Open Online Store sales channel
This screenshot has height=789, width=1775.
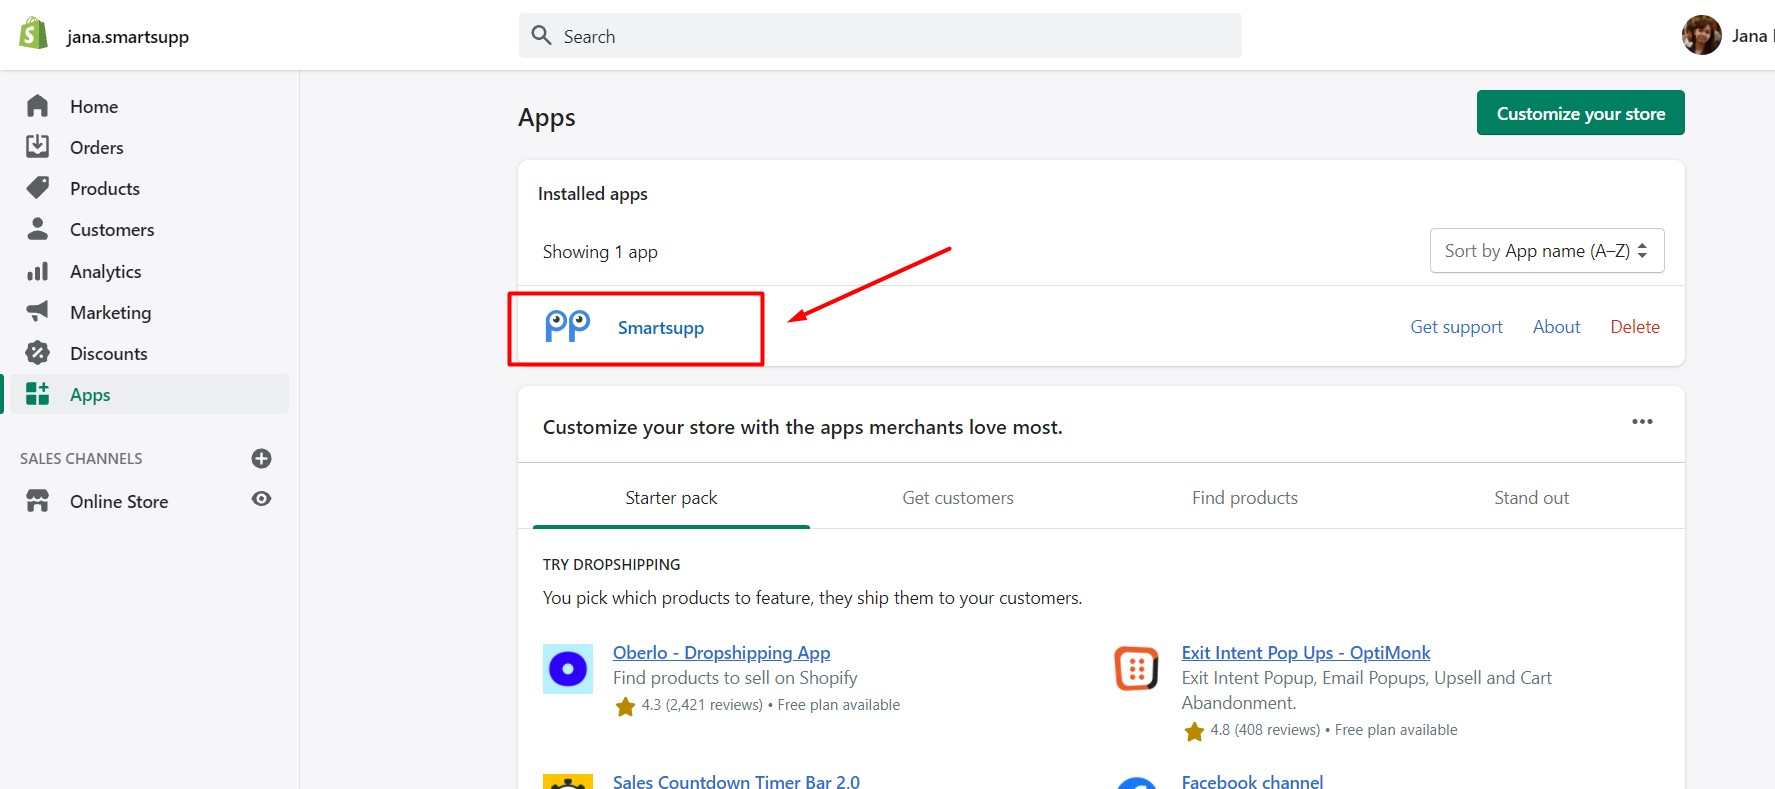(119, 501)
